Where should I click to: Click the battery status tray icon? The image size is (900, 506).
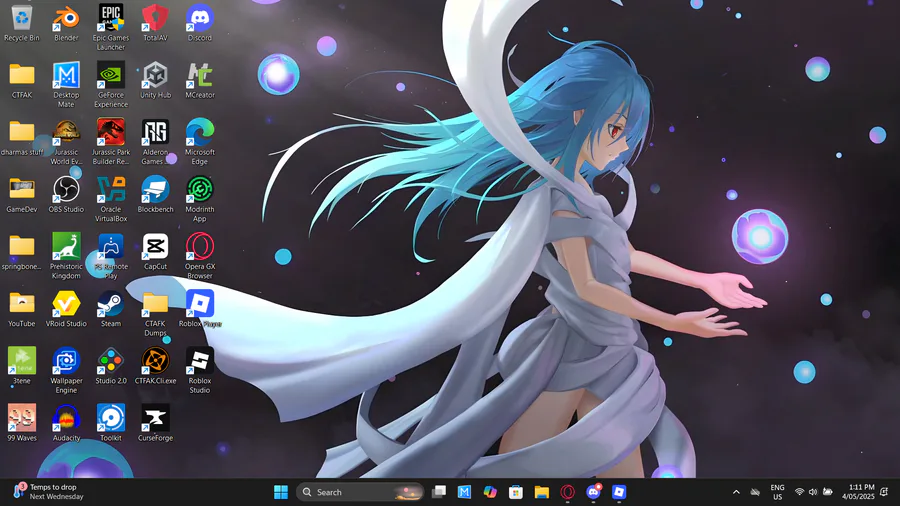click(828, 492)
